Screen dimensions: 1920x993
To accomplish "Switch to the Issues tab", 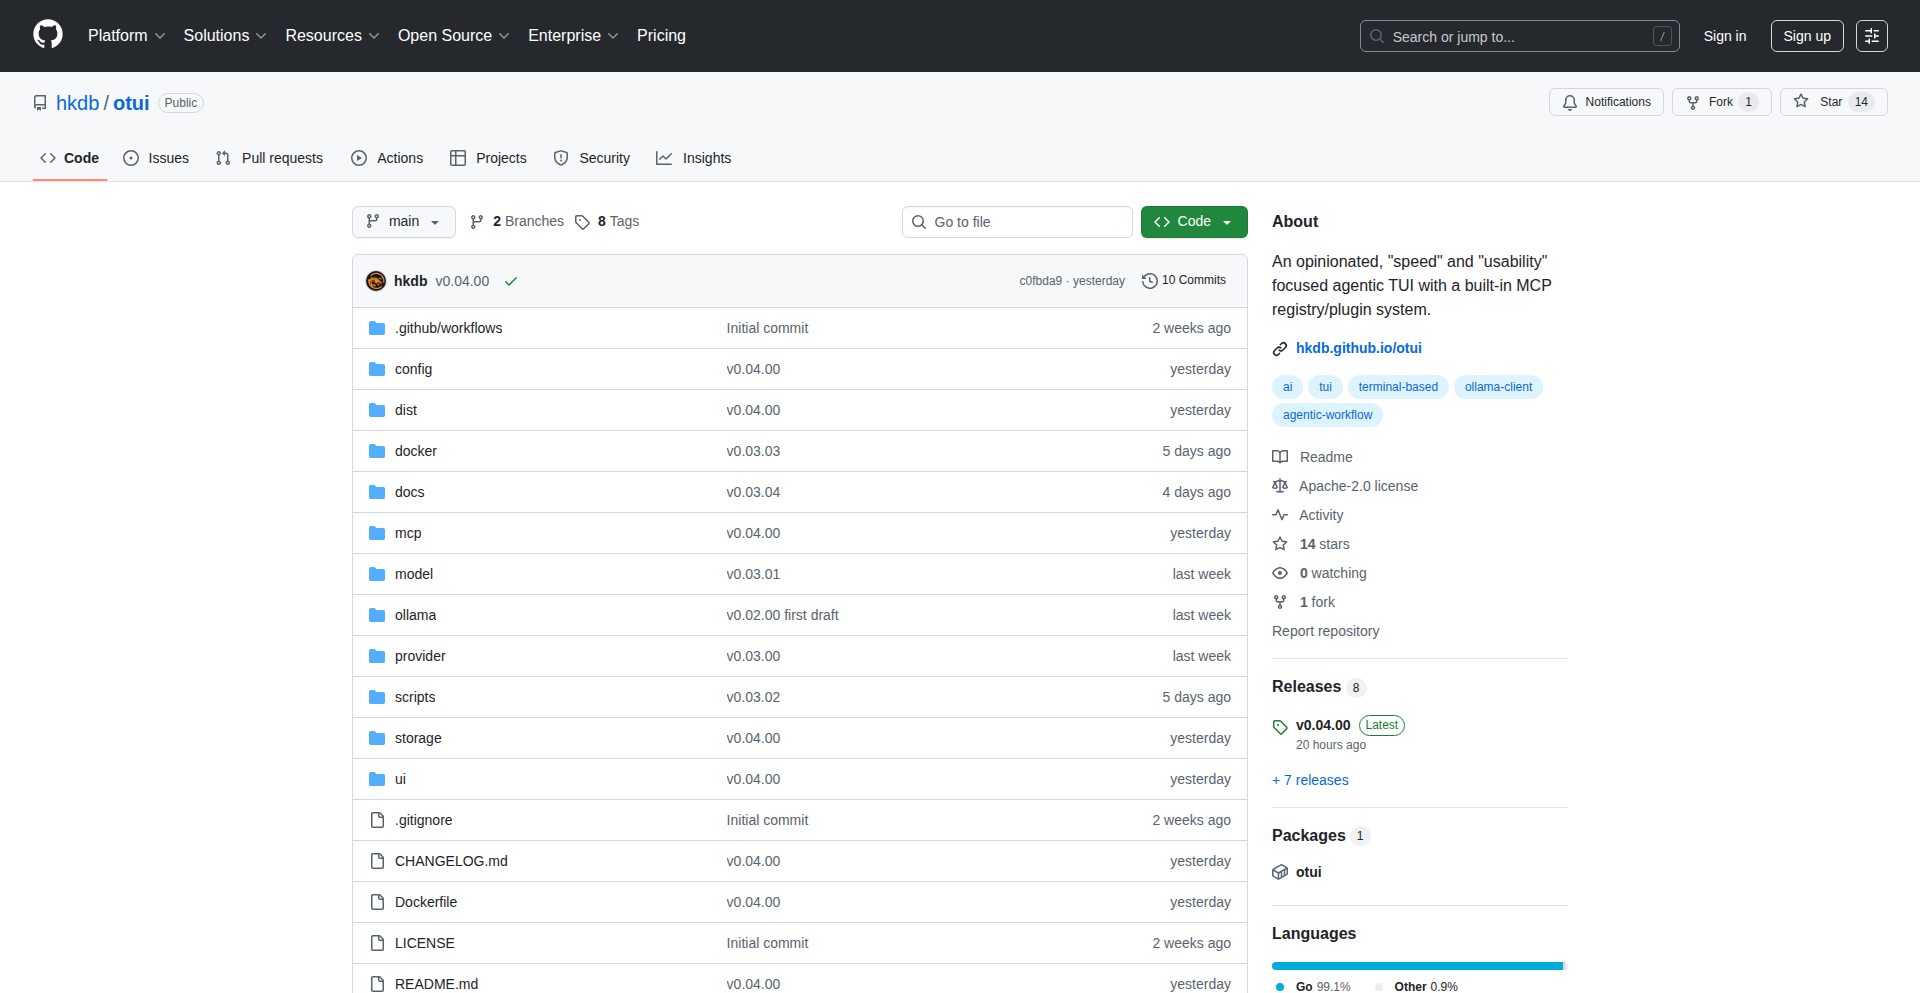I will pos(156,158).
